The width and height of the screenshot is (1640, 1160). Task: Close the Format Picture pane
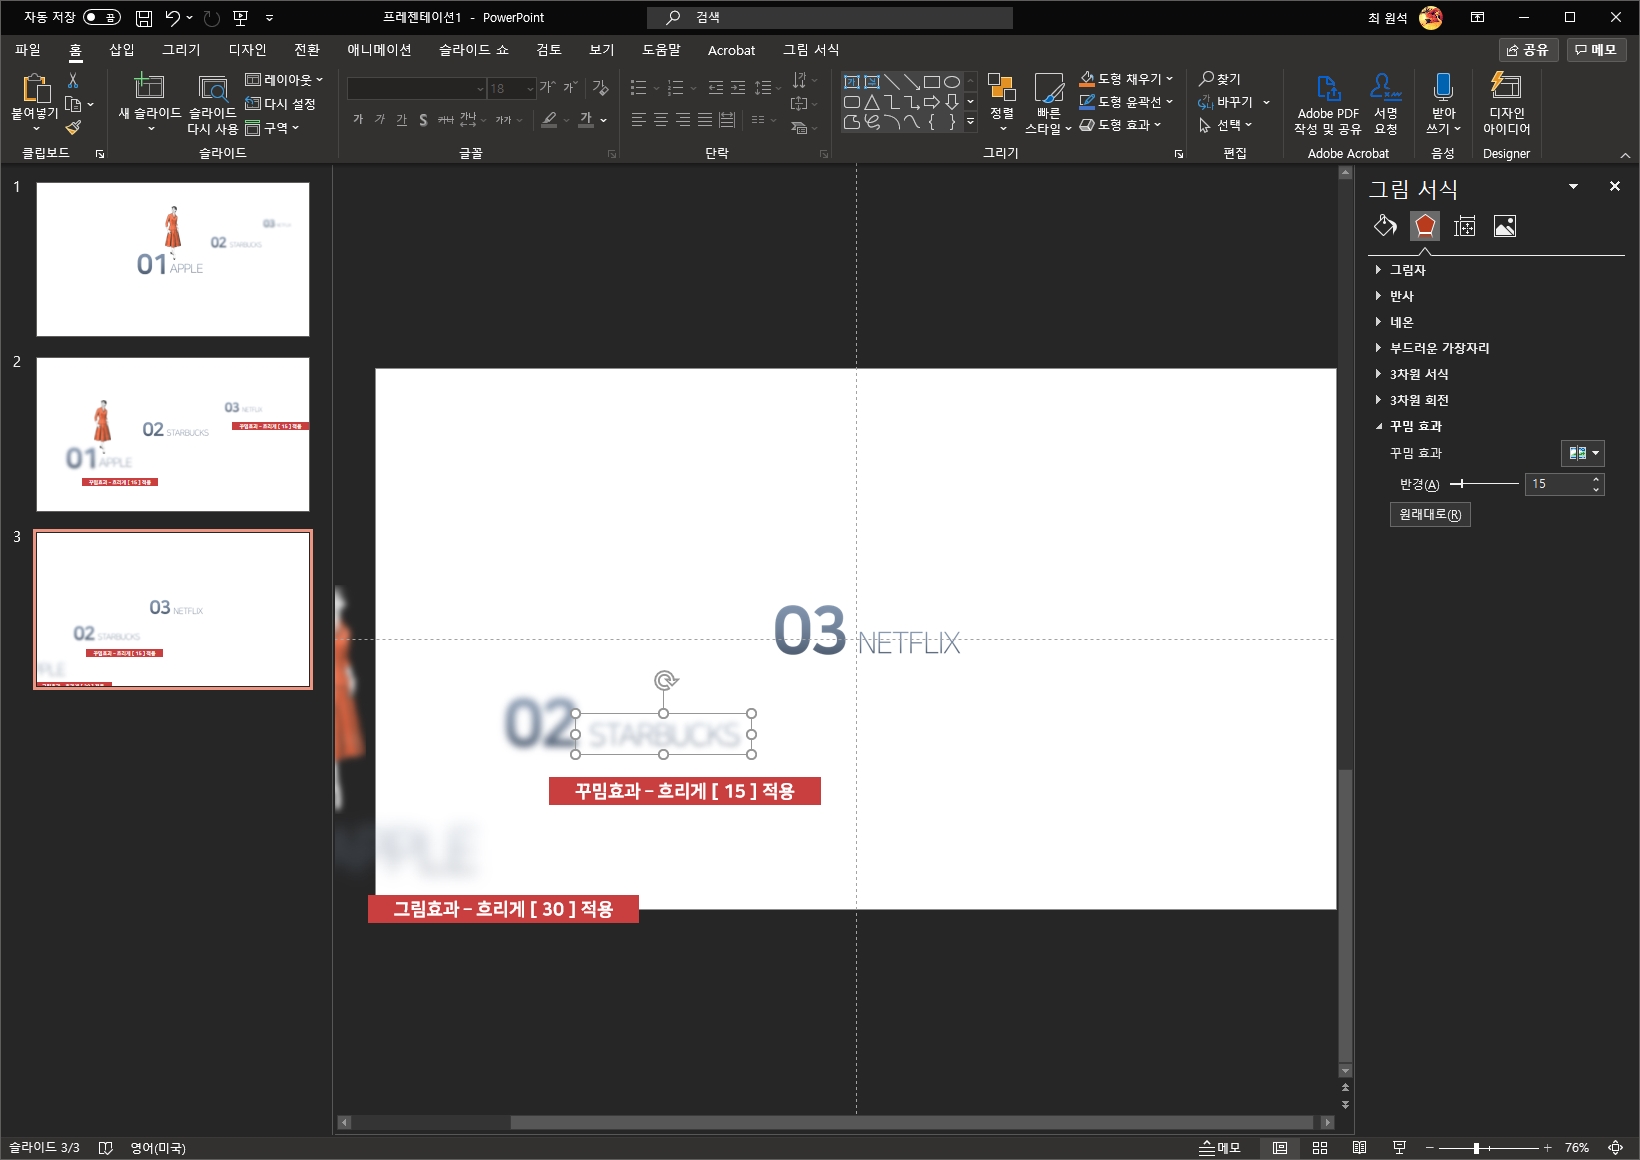pos(1614,186)
